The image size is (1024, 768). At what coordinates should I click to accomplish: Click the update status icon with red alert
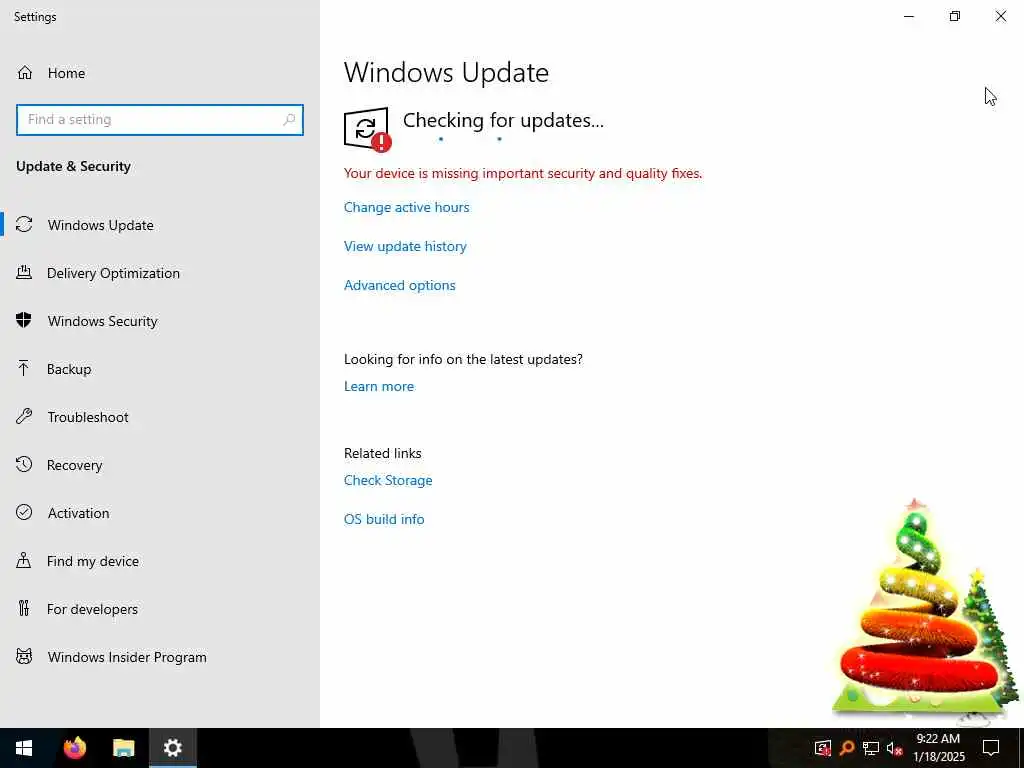(x=367, y=129)
